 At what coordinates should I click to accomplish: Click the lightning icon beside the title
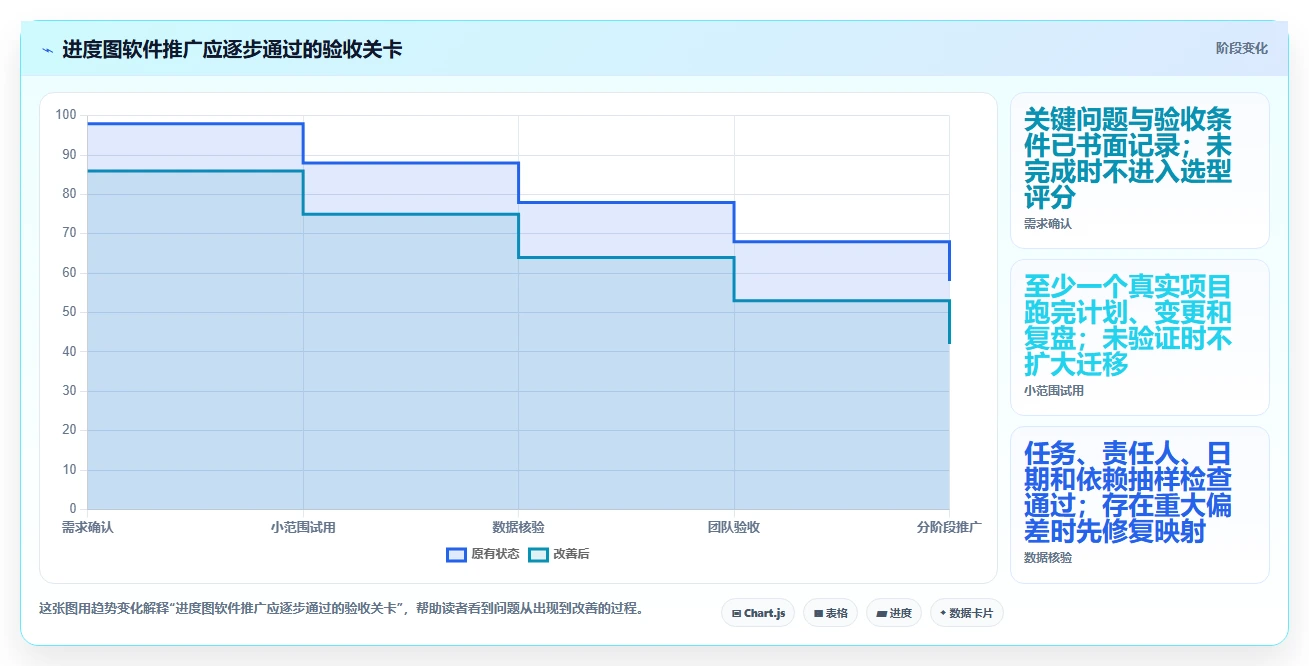(x=48, y=49)
